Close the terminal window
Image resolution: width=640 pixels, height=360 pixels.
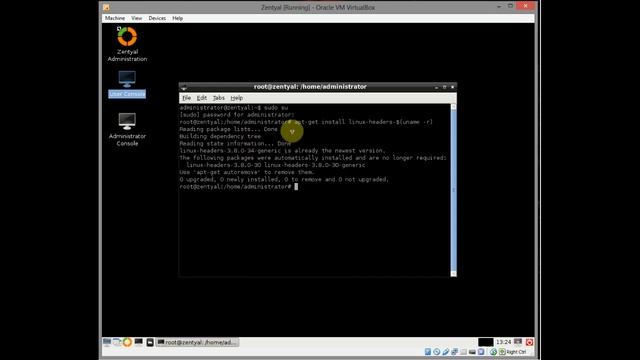(452, 87)
